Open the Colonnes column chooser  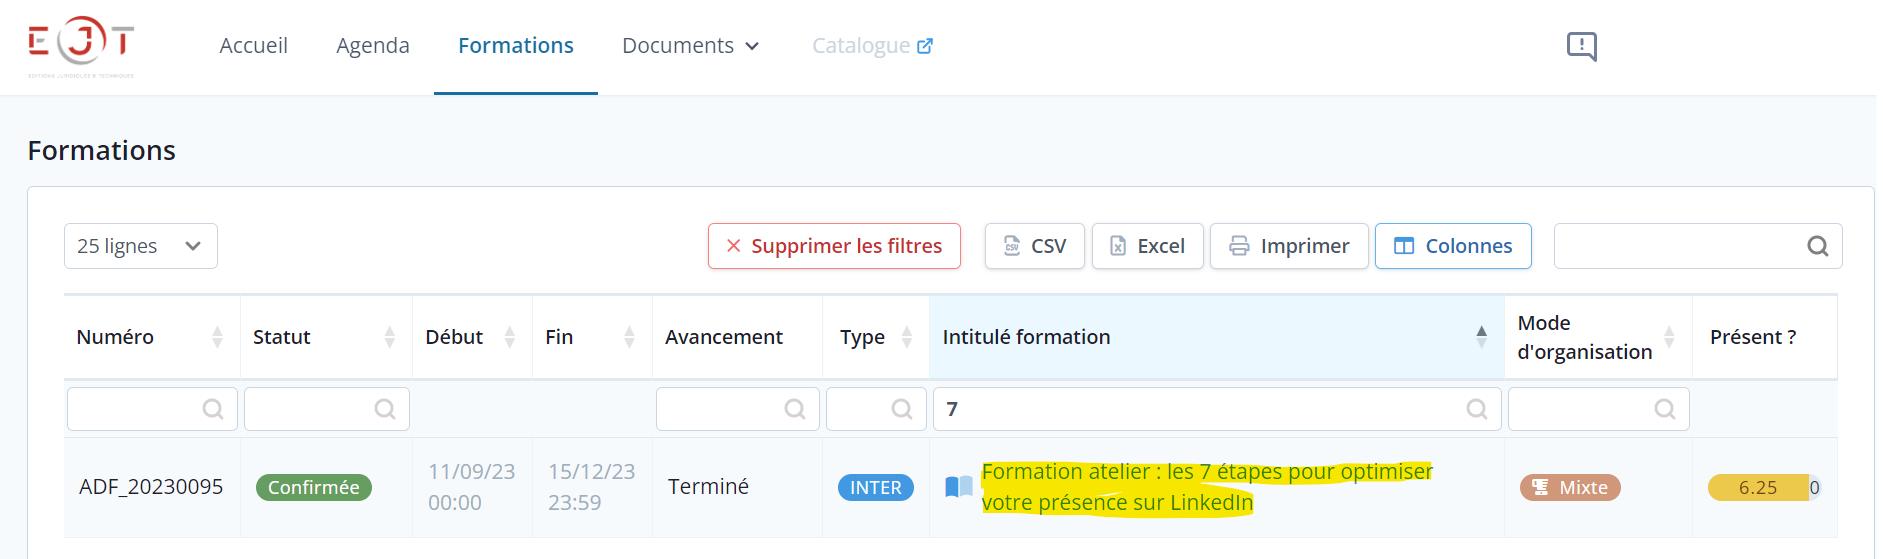[x=1453, y=246]
